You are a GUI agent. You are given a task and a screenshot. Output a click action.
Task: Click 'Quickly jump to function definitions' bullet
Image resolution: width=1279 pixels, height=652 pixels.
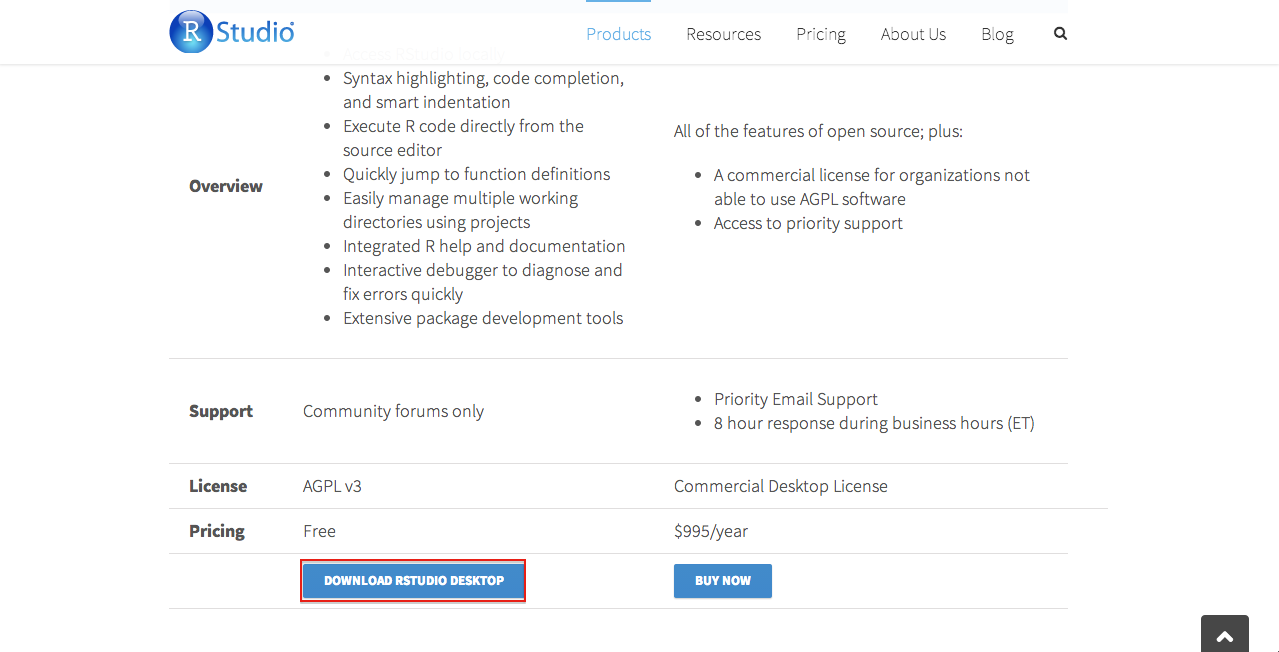[x=476, y=174]
